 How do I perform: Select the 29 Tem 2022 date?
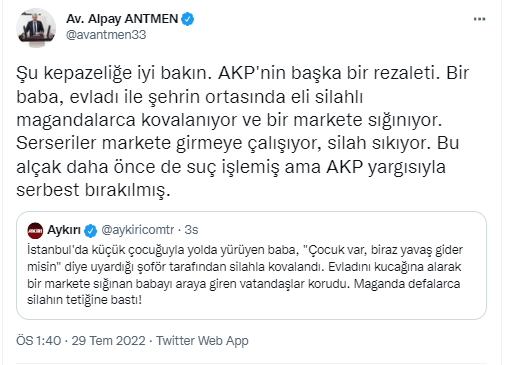coord(108,341)
